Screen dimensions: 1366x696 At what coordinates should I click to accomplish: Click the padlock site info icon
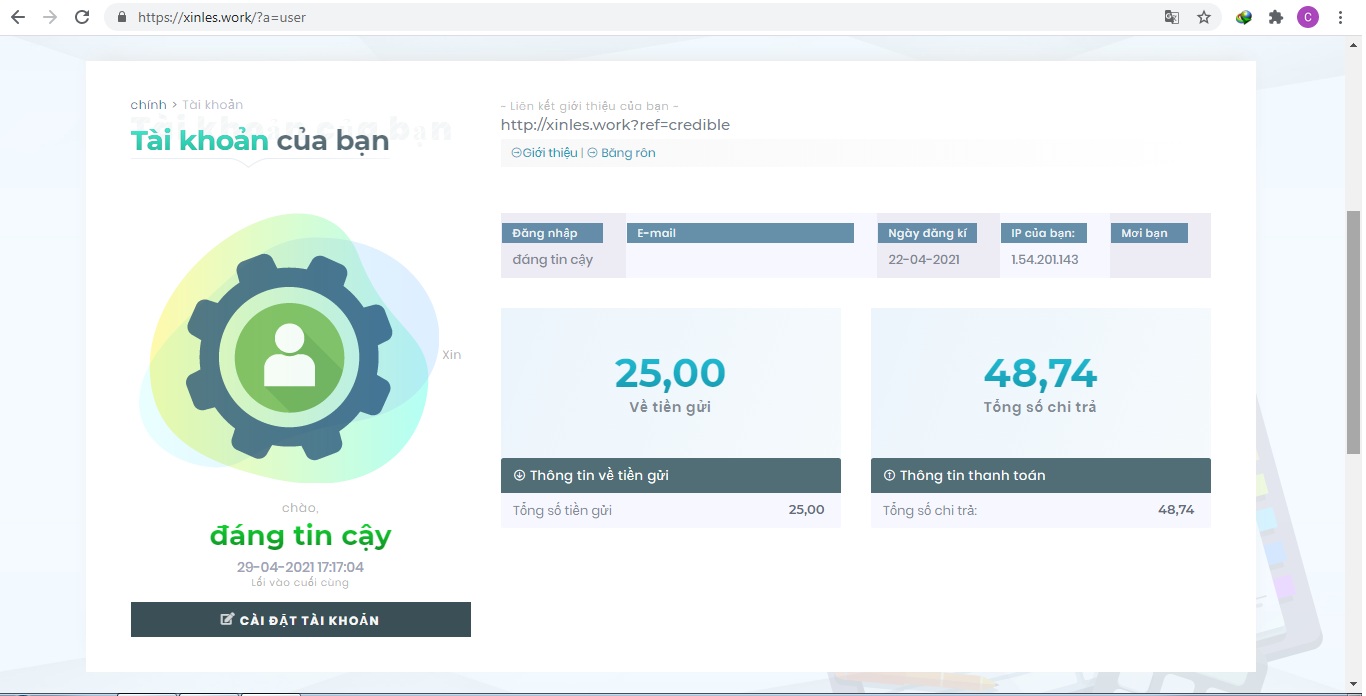tap(122, 17)
